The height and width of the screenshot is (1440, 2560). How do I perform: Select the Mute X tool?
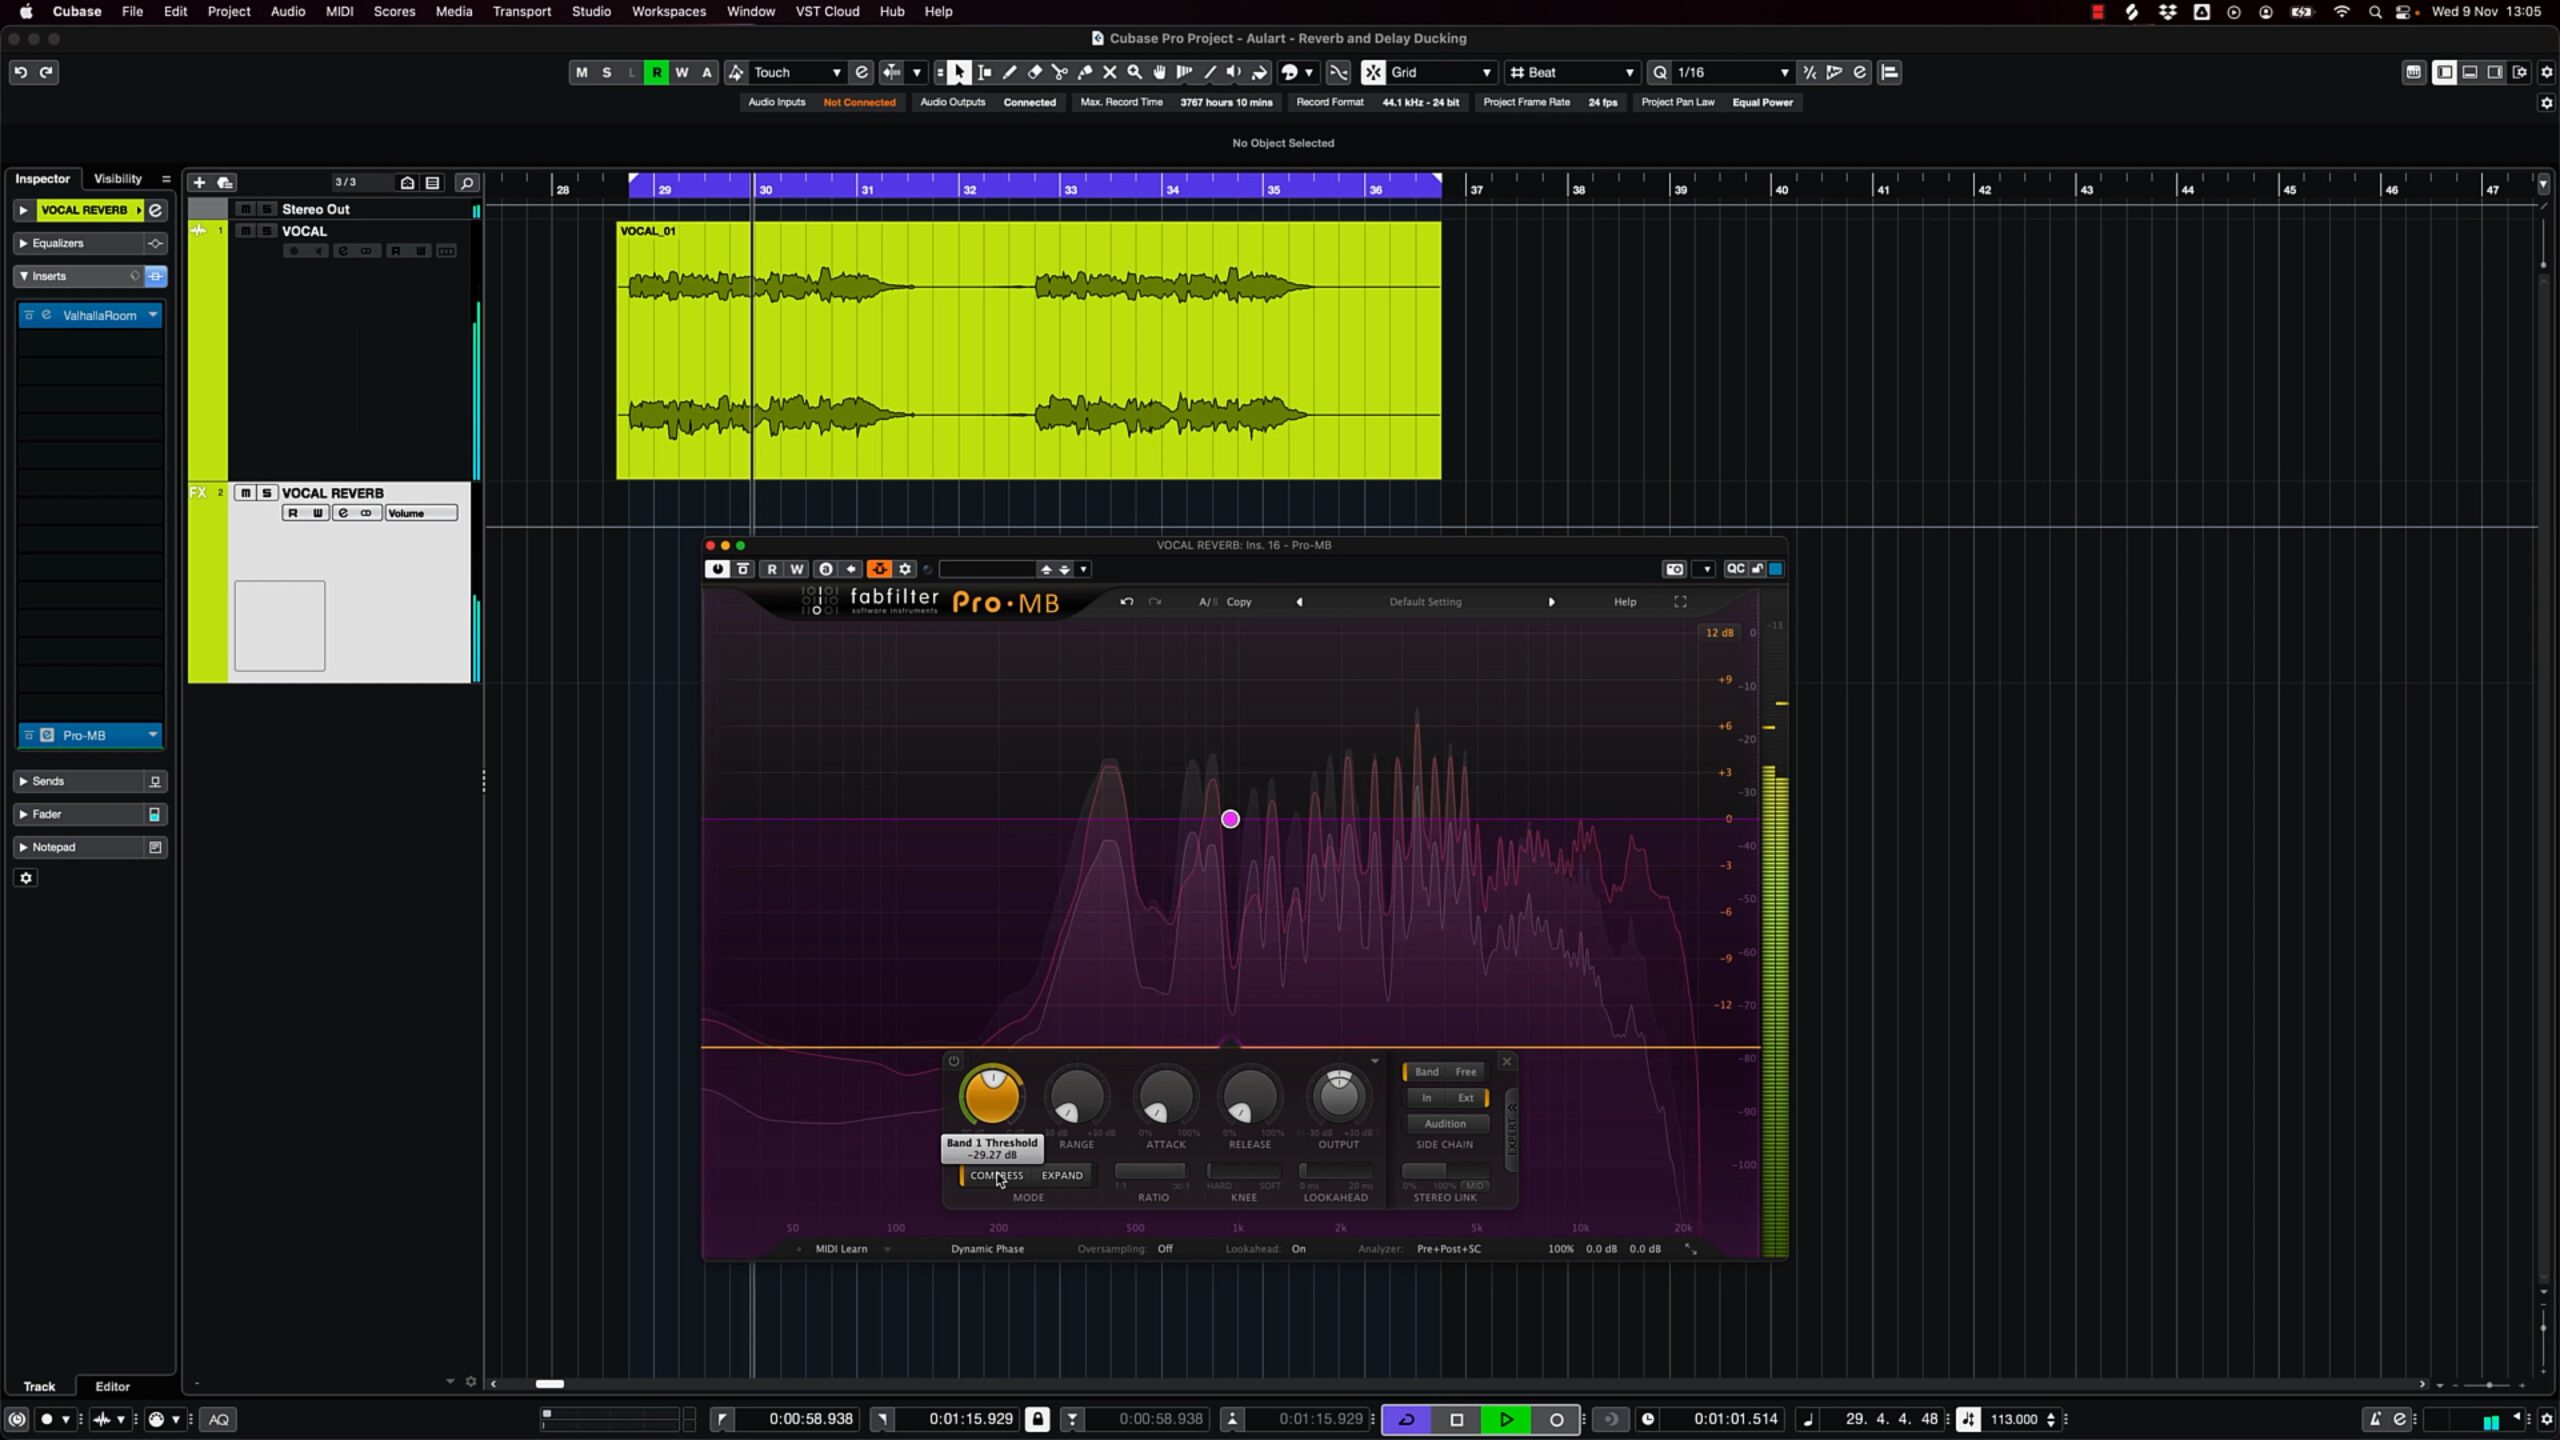tap(1109, 72)
